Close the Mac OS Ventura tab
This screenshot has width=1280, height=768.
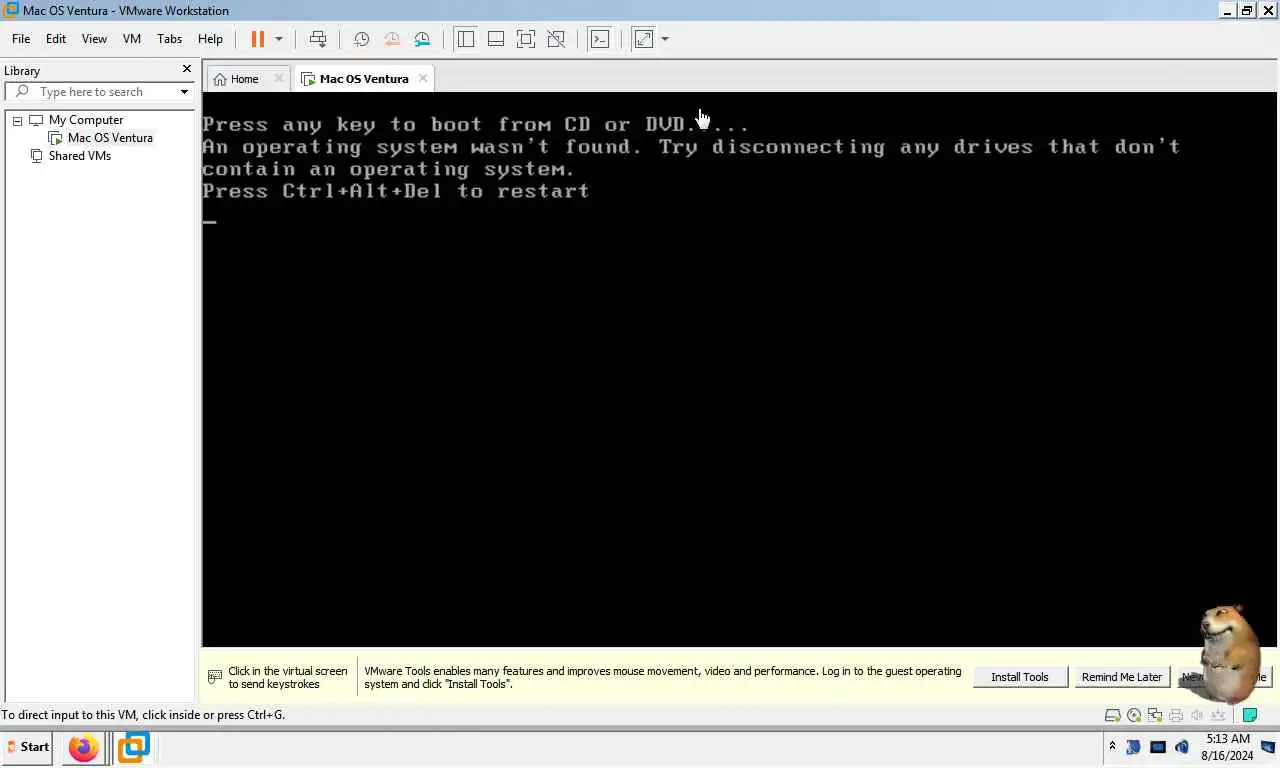click(423, 78)
